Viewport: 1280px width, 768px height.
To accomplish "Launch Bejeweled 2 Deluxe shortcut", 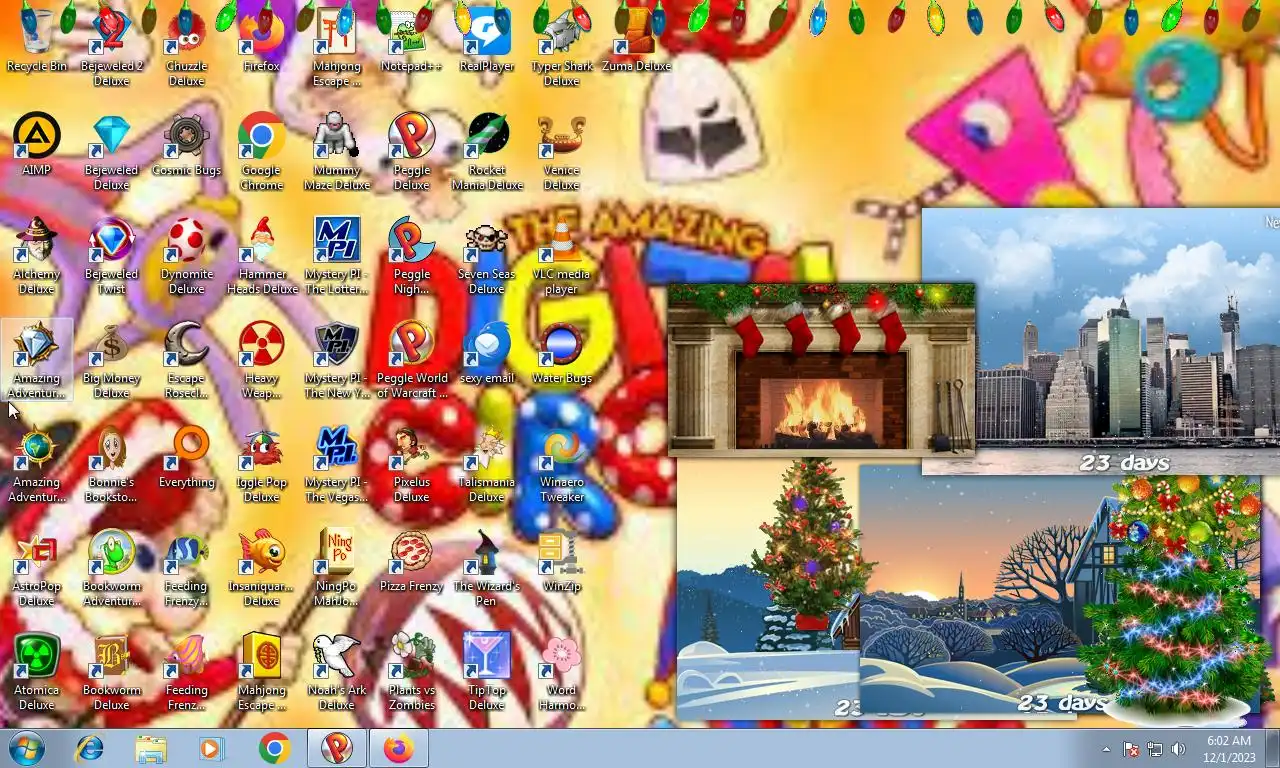I will (x=112, y=47).
